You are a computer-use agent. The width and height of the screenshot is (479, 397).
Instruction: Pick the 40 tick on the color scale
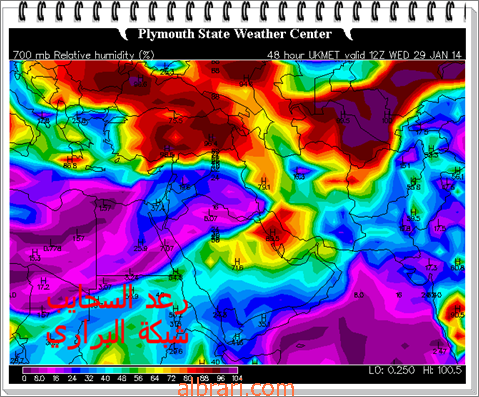(x=105, y=378)
